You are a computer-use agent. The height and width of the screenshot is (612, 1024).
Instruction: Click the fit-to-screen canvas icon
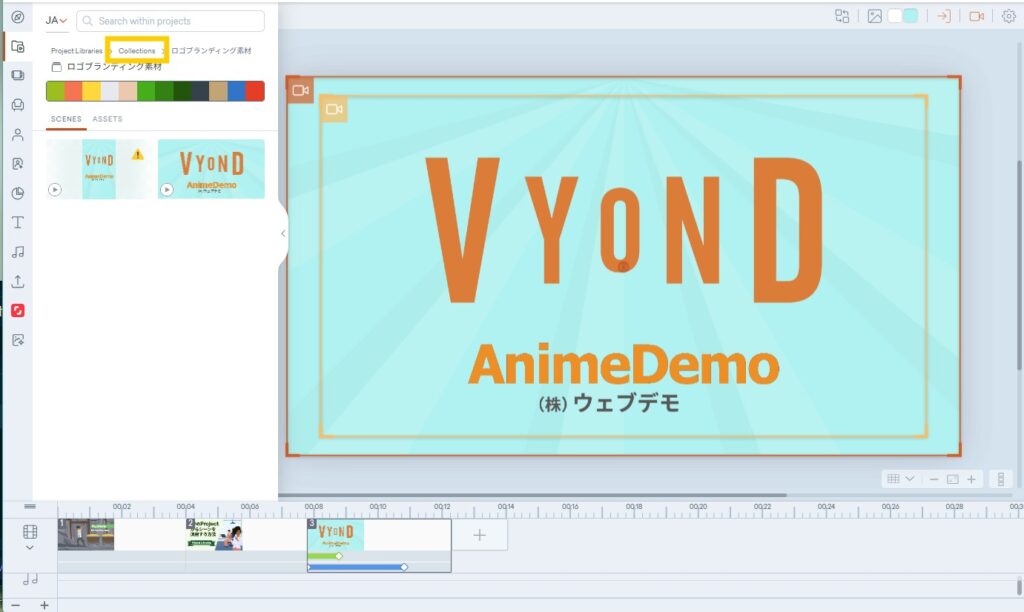(x=953, y=479)
